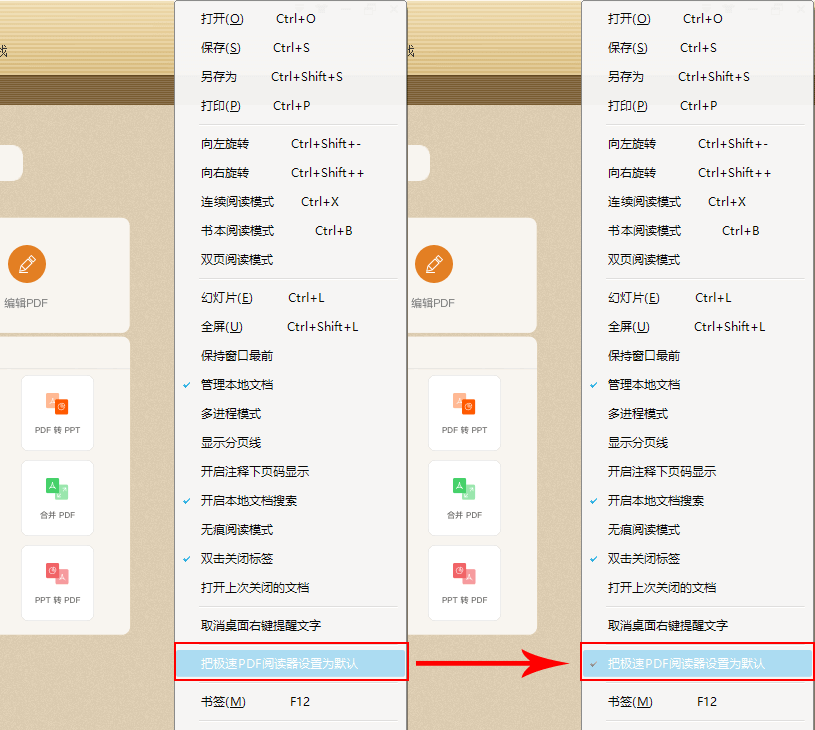
Task: Switch to 书本阅读模式 in the right-hand menu
Action: [x=698, y=231]
